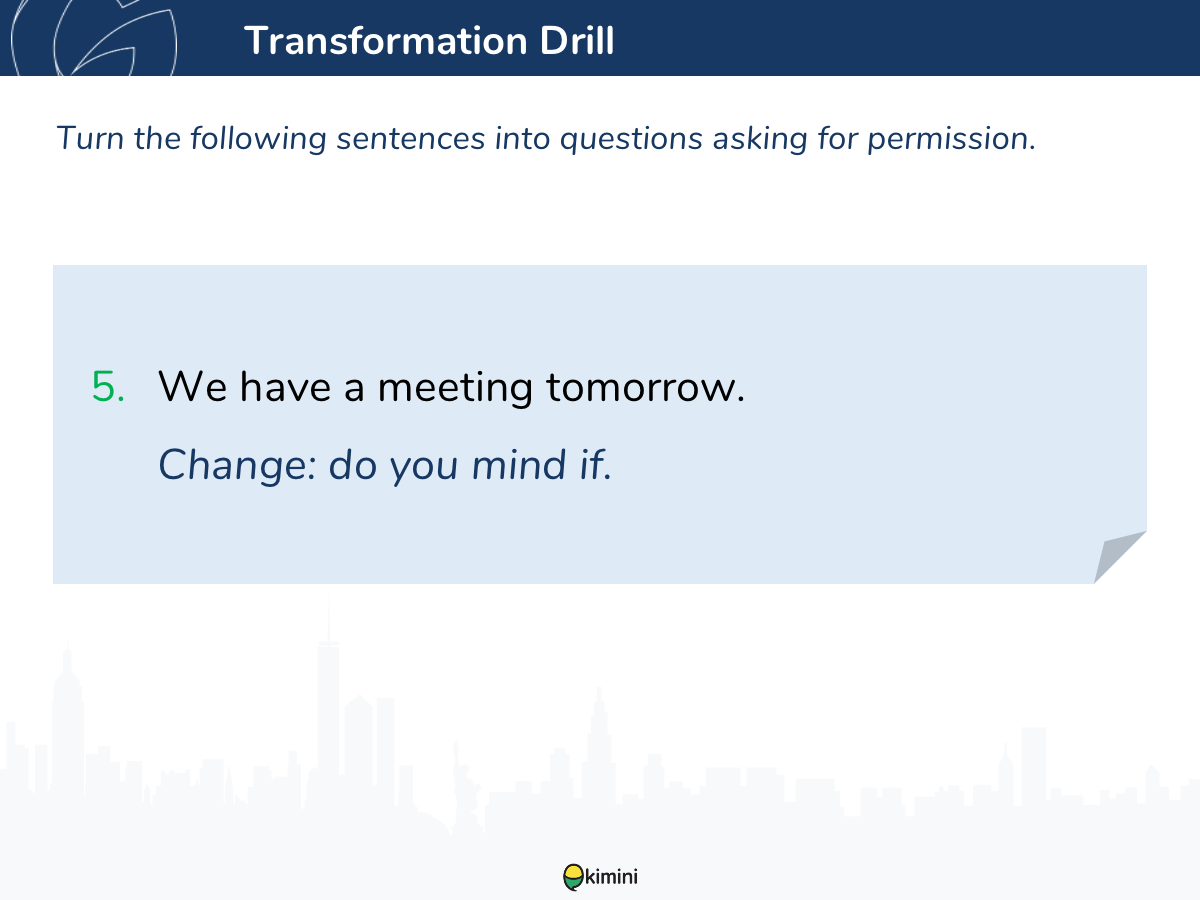Open the kimini brand name text
This screenshot has width=1200, height=900.
[x=612, y=877]
